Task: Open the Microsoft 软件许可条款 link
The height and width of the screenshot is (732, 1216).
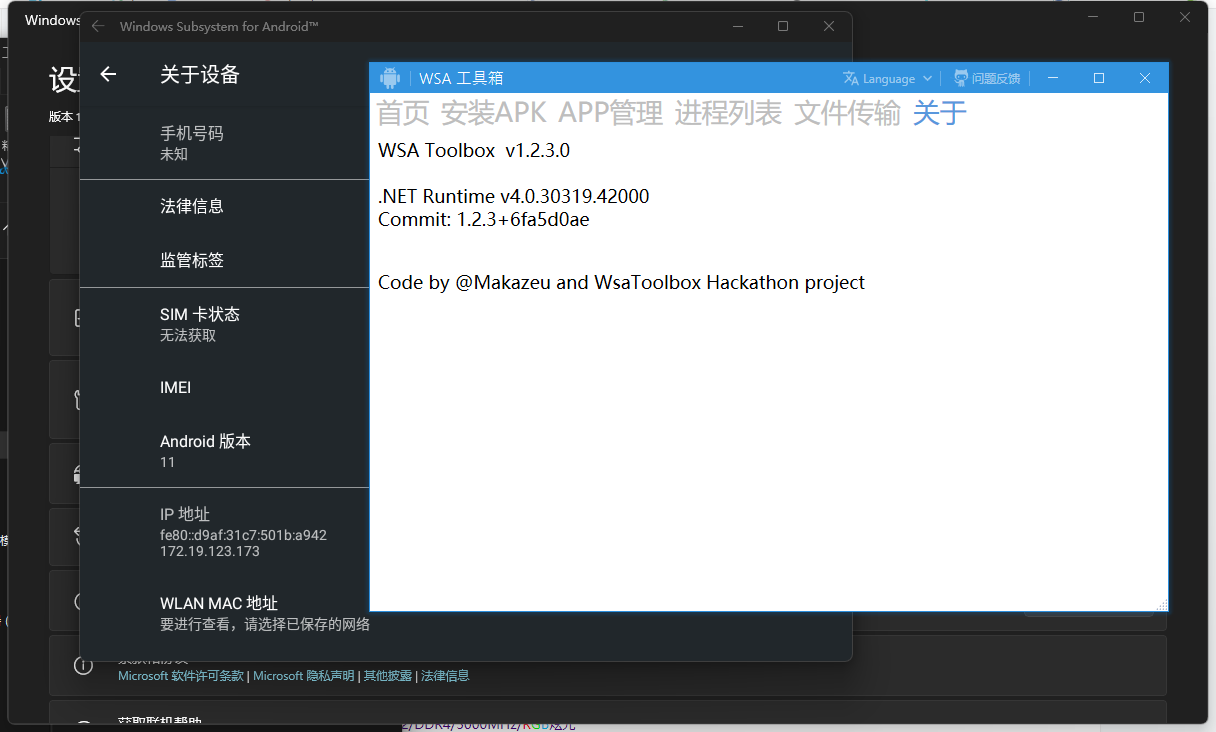Action: pyautogui.click(x=181, y=676)
